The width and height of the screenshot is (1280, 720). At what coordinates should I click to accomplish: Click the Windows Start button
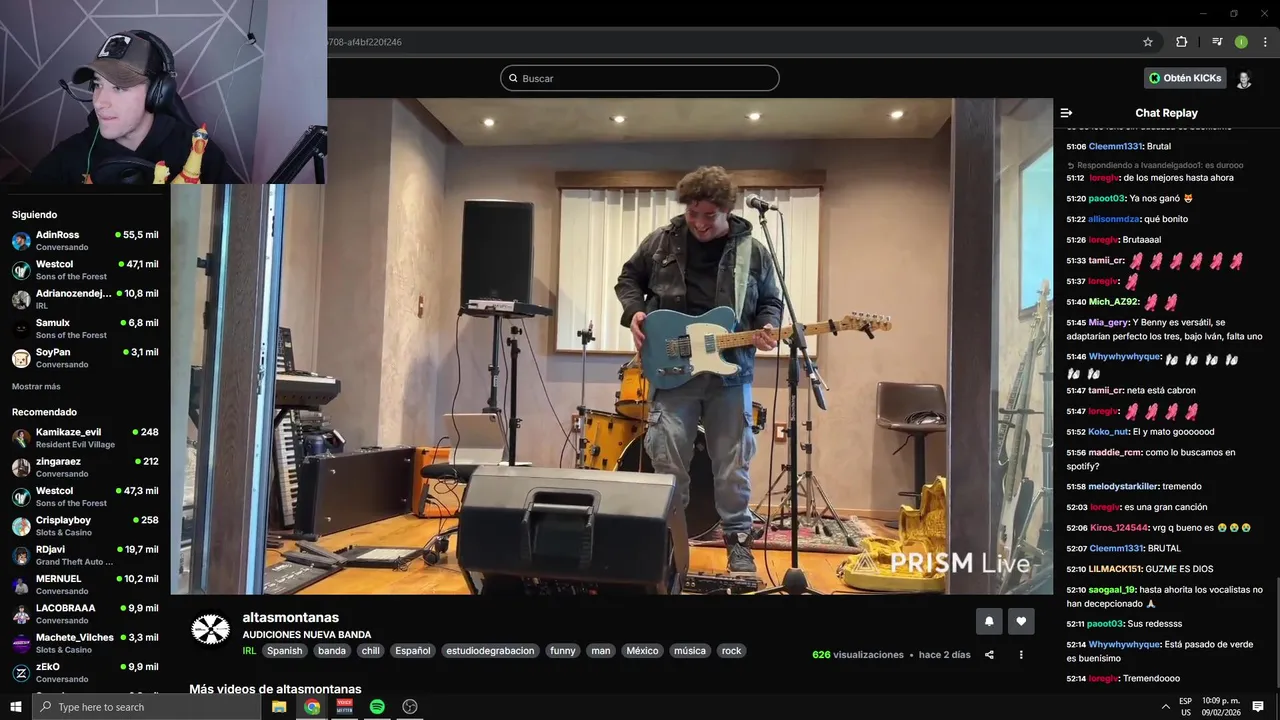(16, 707)
